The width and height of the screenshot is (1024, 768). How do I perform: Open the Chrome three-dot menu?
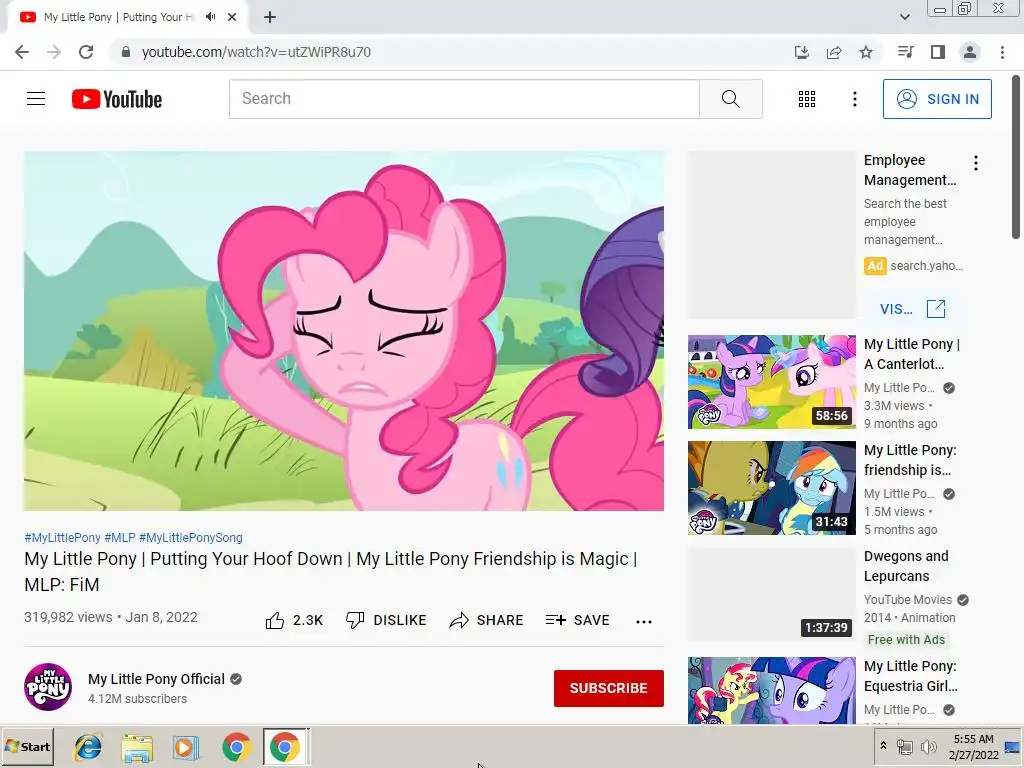(x=1002, y=52)
